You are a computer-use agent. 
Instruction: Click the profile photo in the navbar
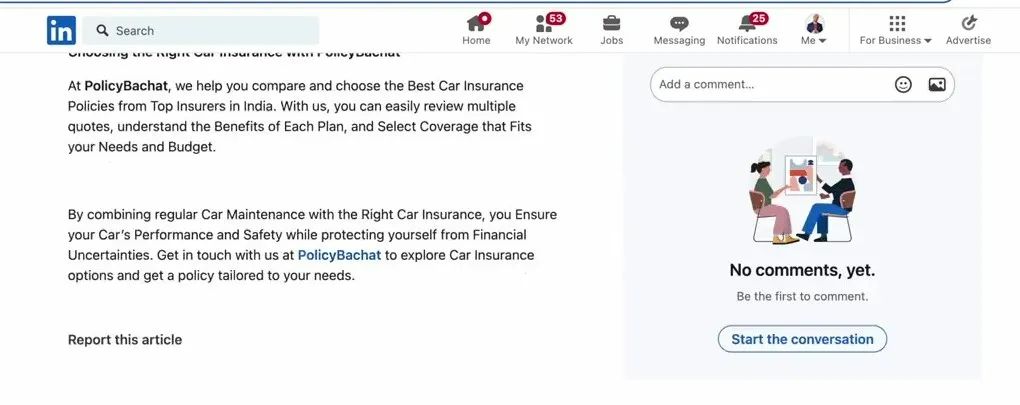[x=815, y=23]
